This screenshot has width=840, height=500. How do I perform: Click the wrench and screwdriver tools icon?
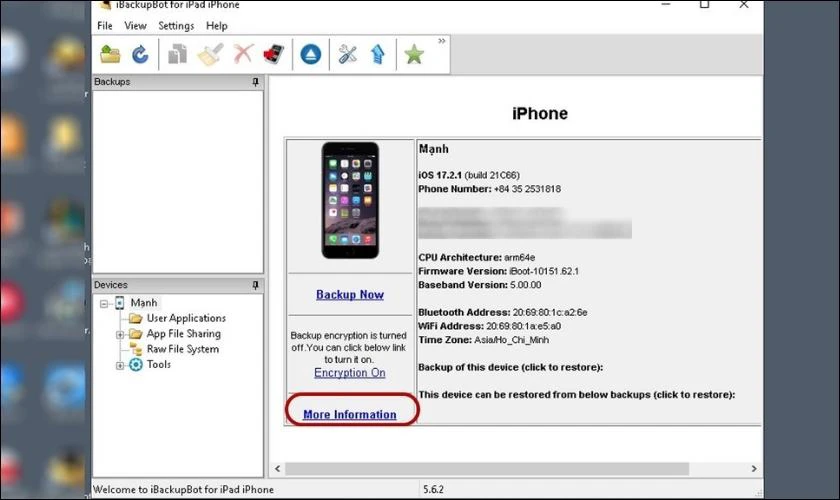(x=348, y=54)
